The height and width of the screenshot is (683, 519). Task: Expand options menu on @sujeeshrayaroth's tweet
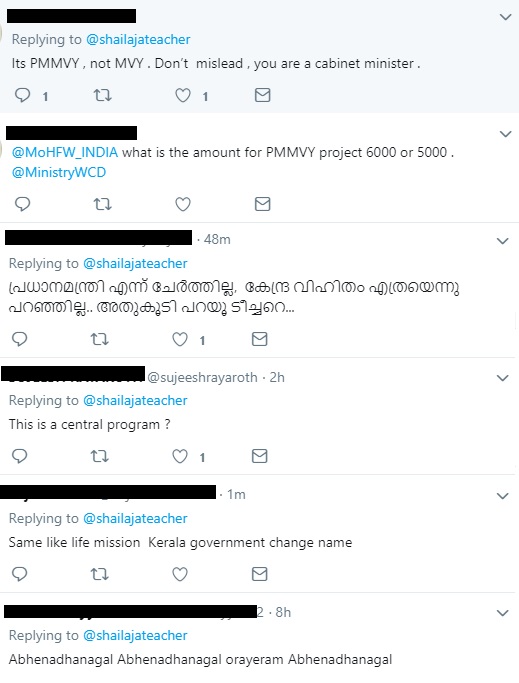coord(502,378)
